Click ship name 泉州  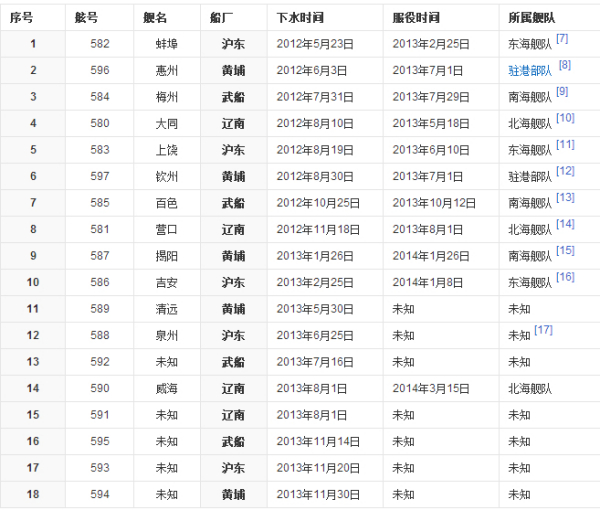click(x=166, y=335)
